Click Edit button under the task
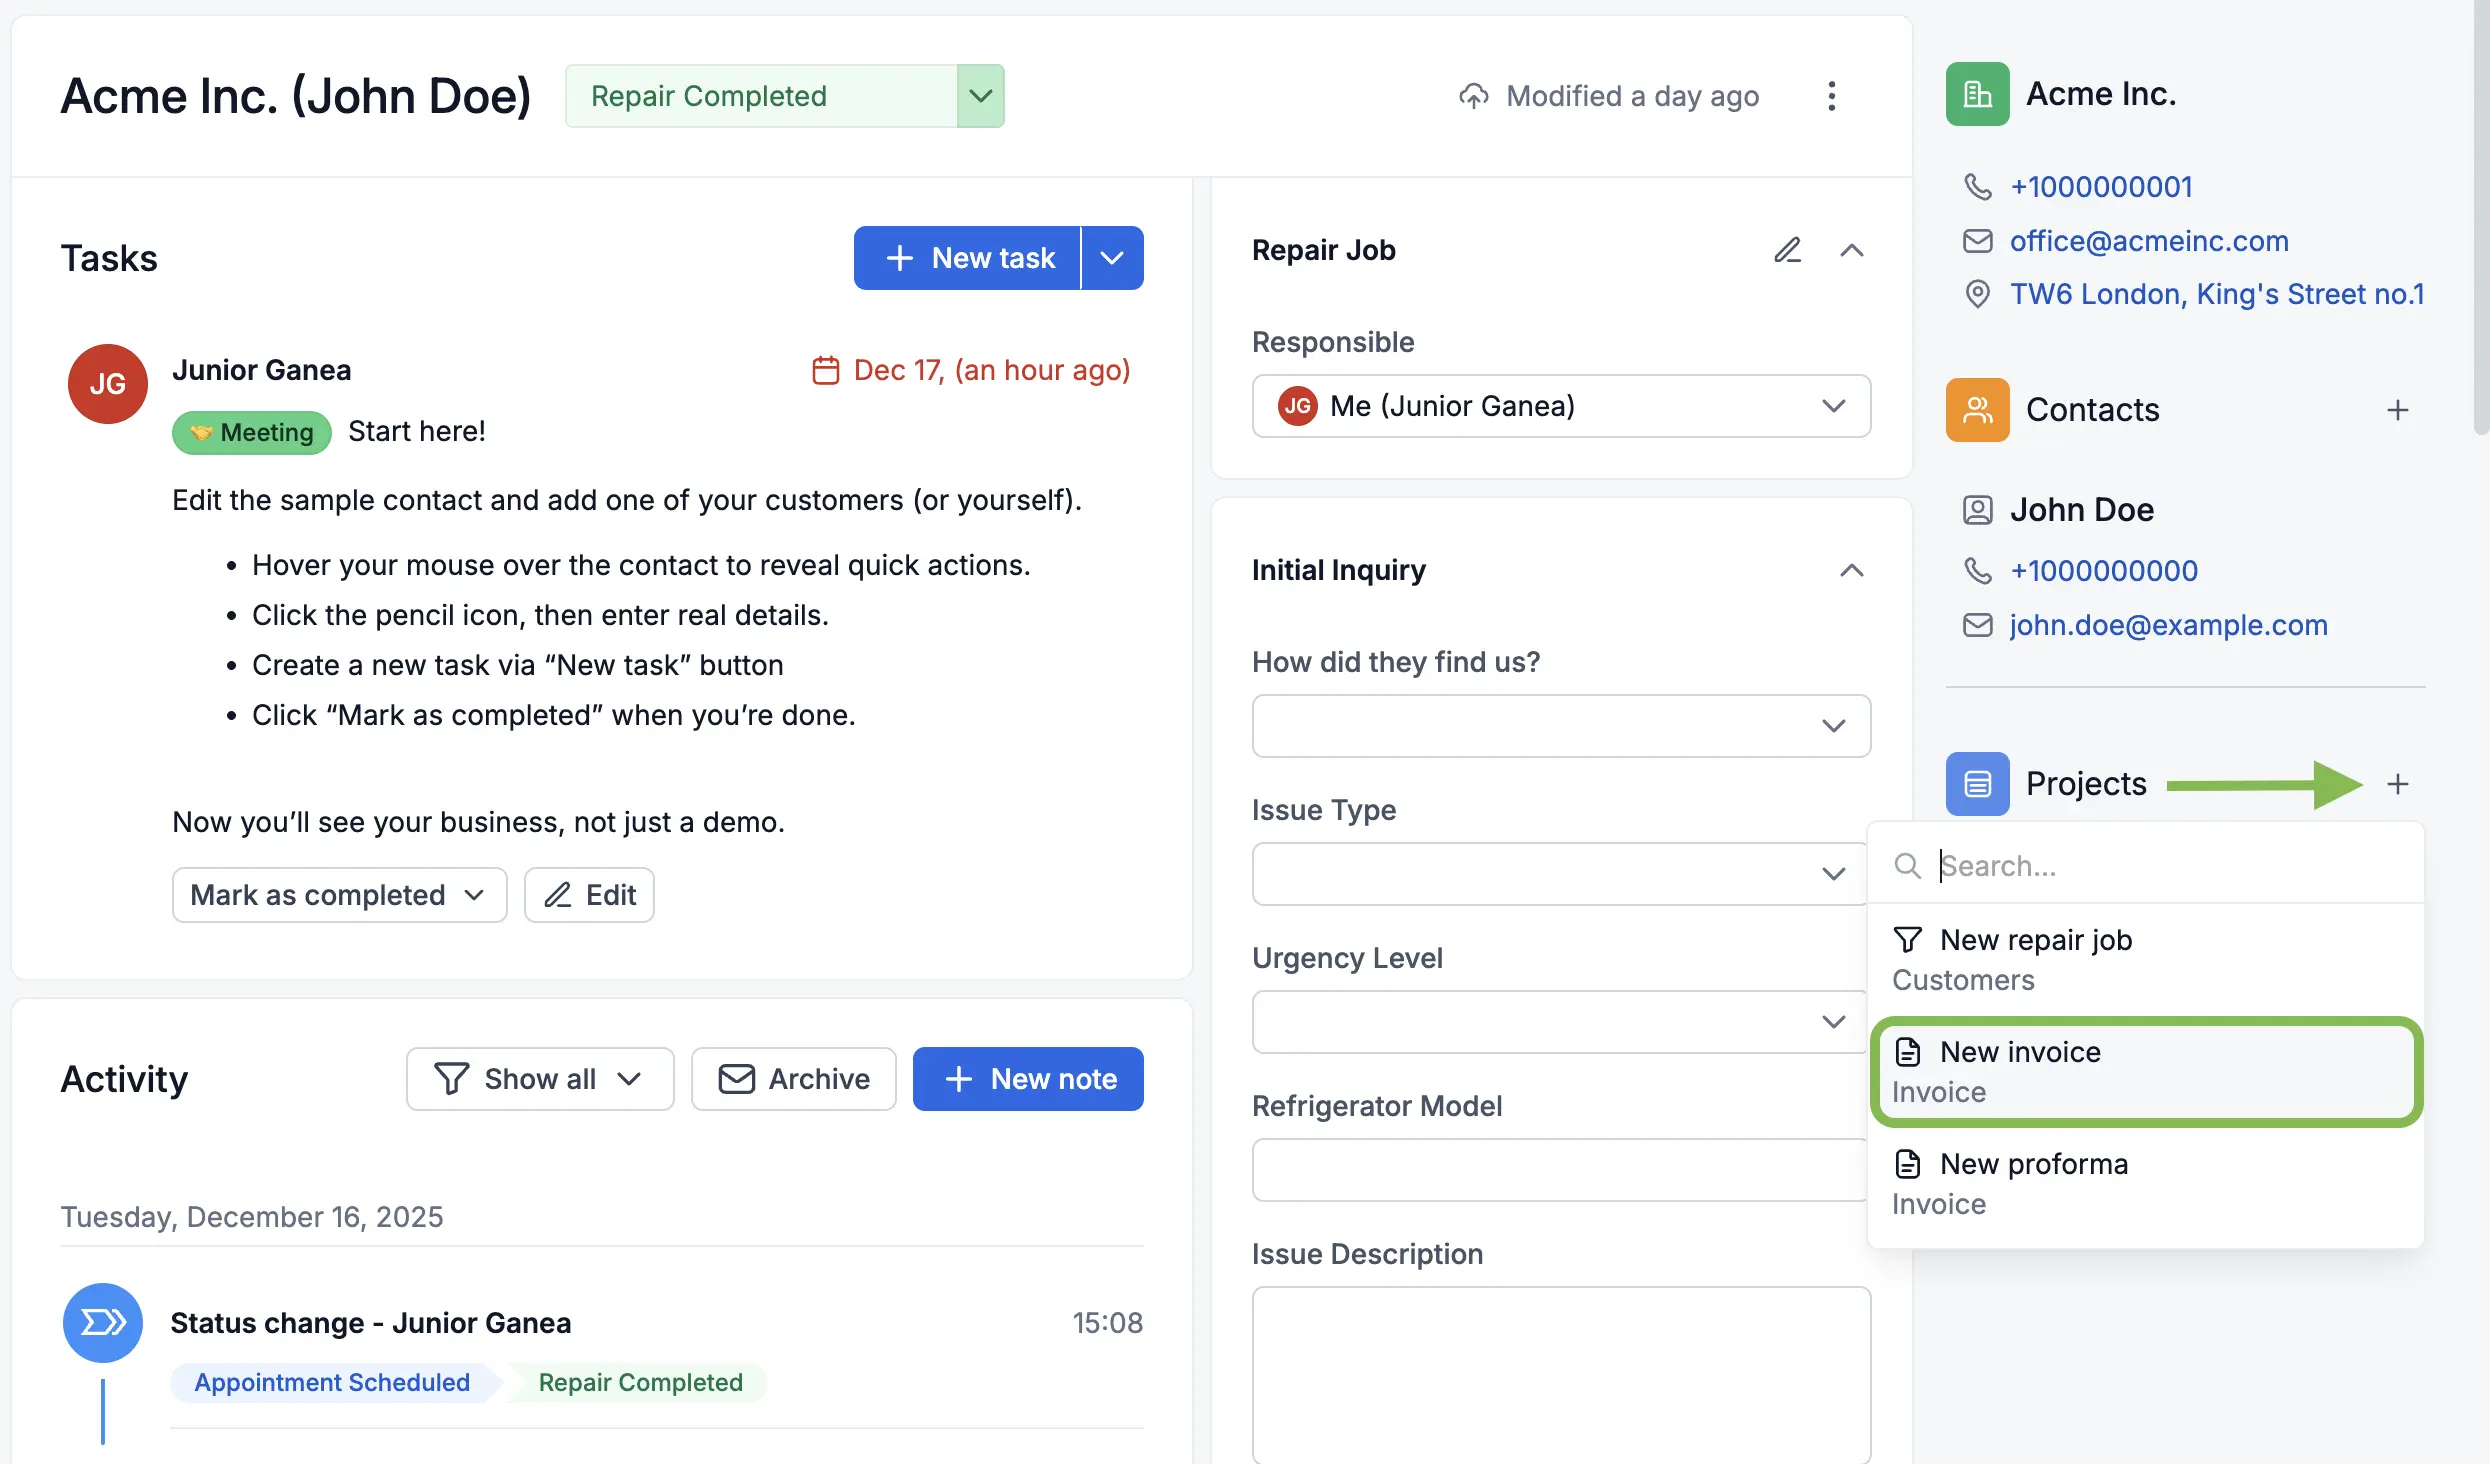 589,895
